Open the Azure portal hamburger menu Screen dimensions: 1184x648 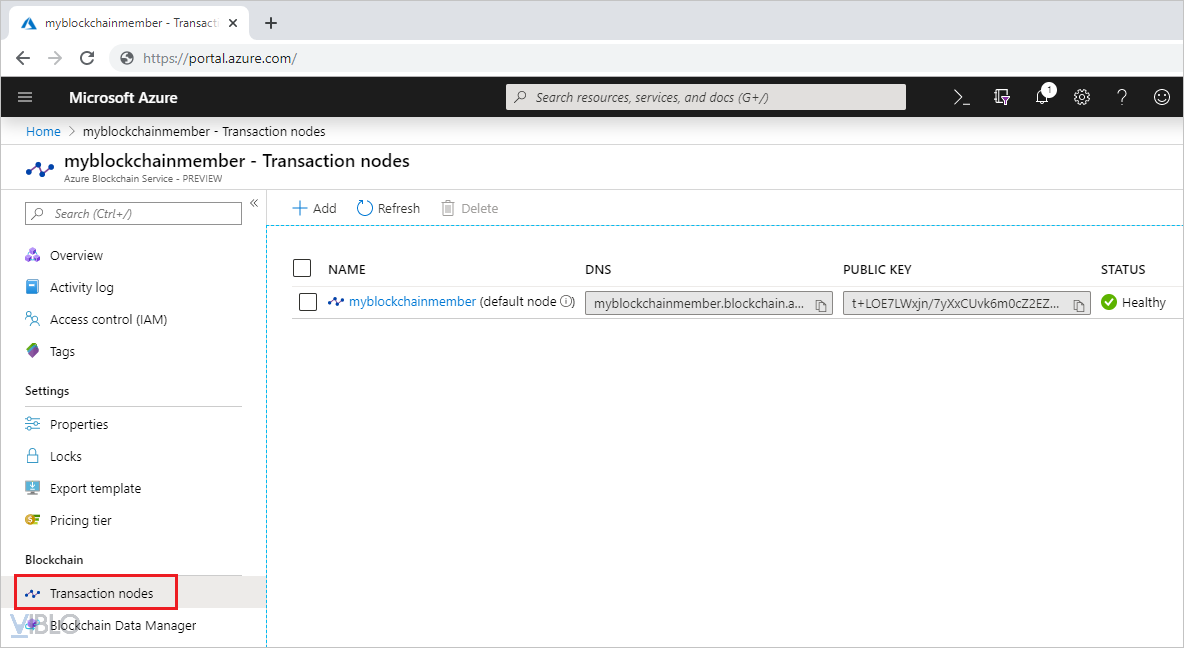click(x=25, y=97)
